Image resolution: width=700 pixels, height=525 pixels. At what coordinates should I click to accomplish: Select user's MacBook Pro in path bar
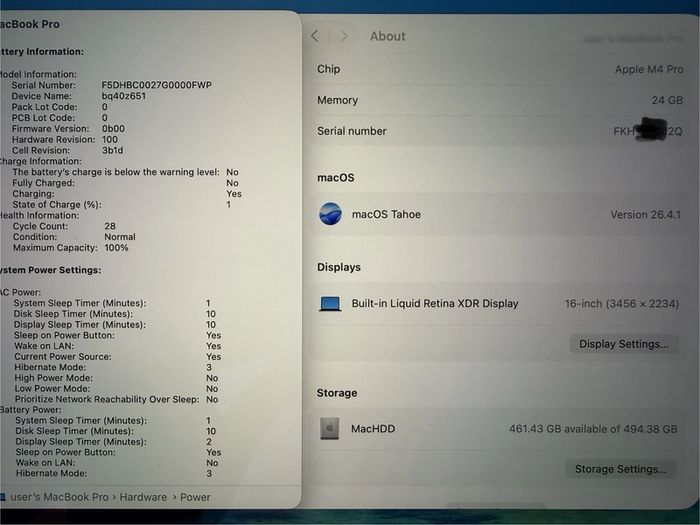[x=59, y=497]
